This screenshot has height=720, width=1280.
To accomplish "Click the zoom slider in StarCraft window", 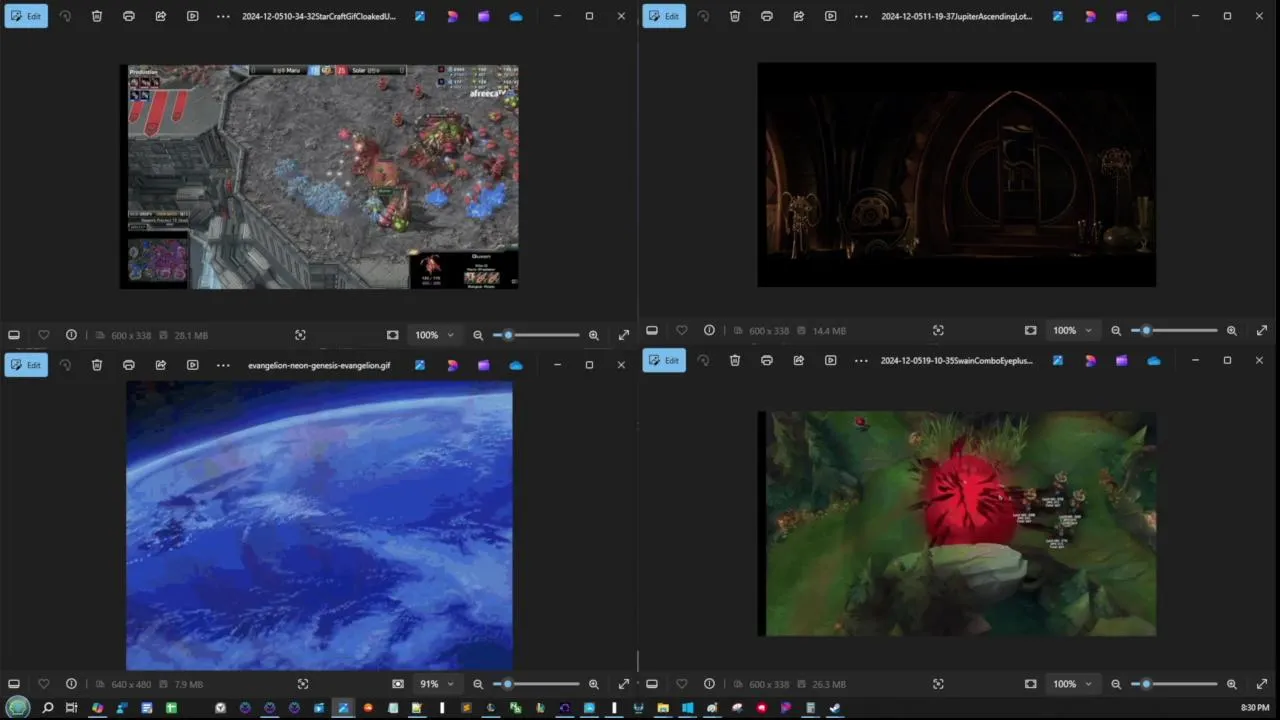I will click(x=536, y=335).
